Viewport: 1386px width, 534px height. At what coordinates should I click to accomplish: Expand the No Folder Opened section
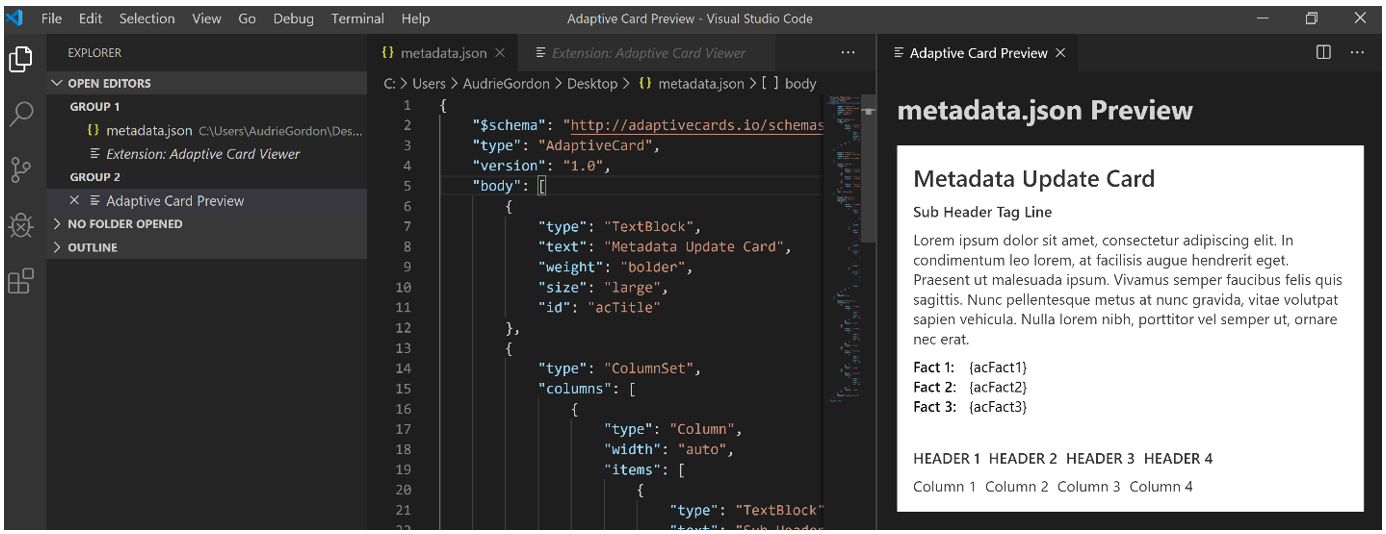click(x=57, y=224)
